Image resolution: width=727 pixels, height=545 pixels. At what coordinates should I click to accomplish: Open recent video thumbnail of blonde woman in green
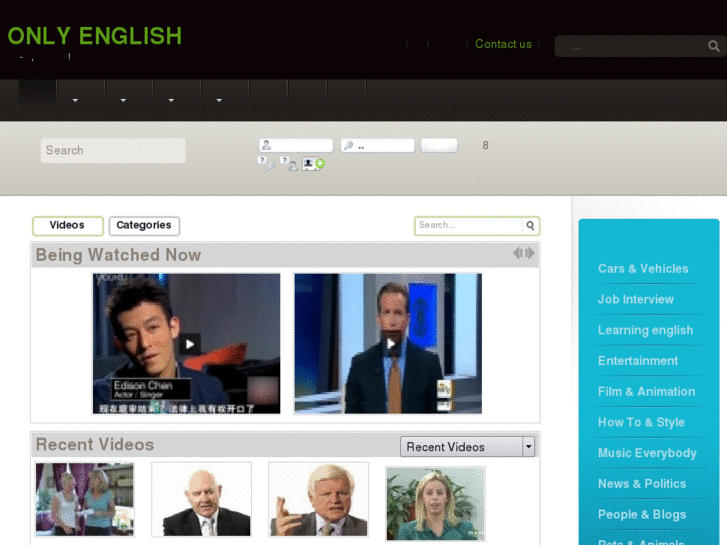pyautogui.click(x=435, y=504)
